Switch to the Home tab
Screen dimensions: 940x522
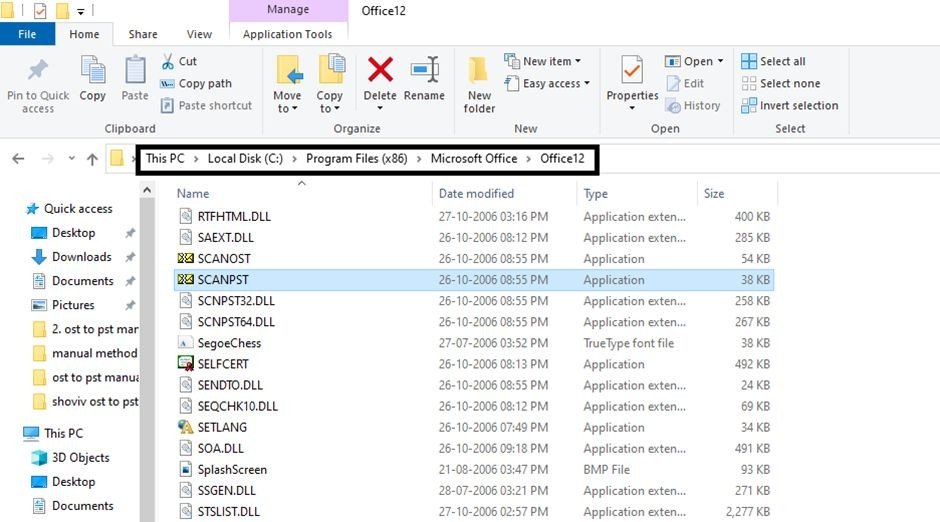tap(84, 34)
